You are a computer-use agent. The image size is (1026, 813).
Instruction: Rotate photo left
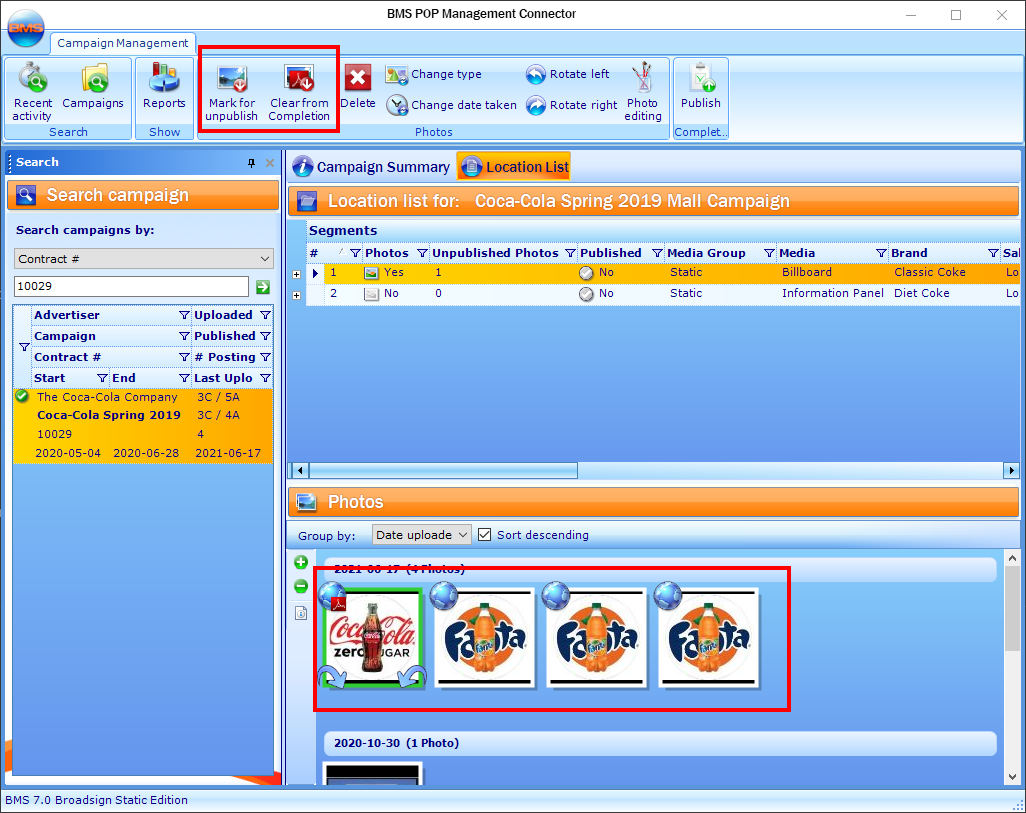tap(567, 75)
